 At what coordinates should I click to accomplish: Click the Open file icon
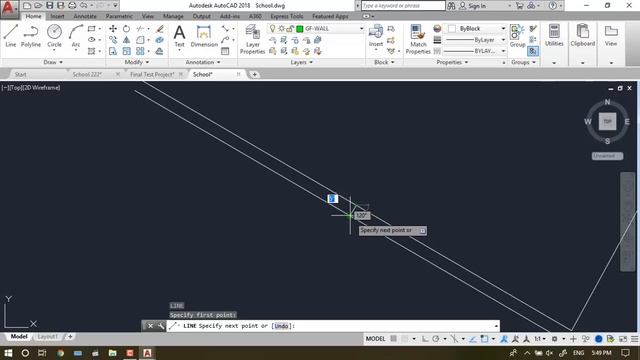pyautogui.click(x=38, y=5)
